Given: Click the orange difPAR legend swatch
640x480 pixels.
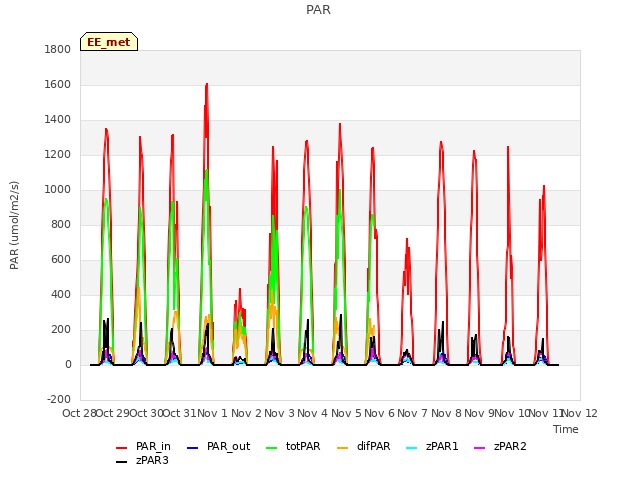Looking at the screenshot, I should click(343, 448).
